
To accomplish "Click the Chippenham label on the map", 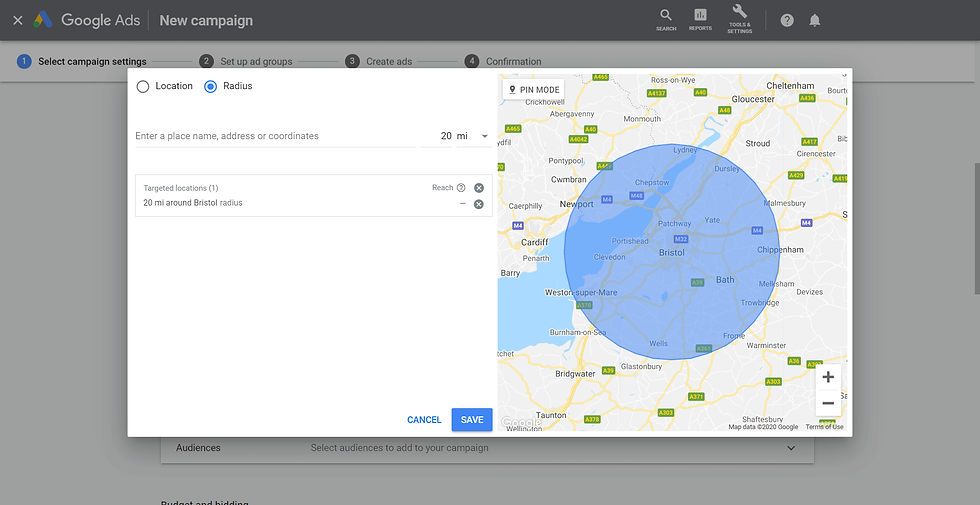I will 780,249.
